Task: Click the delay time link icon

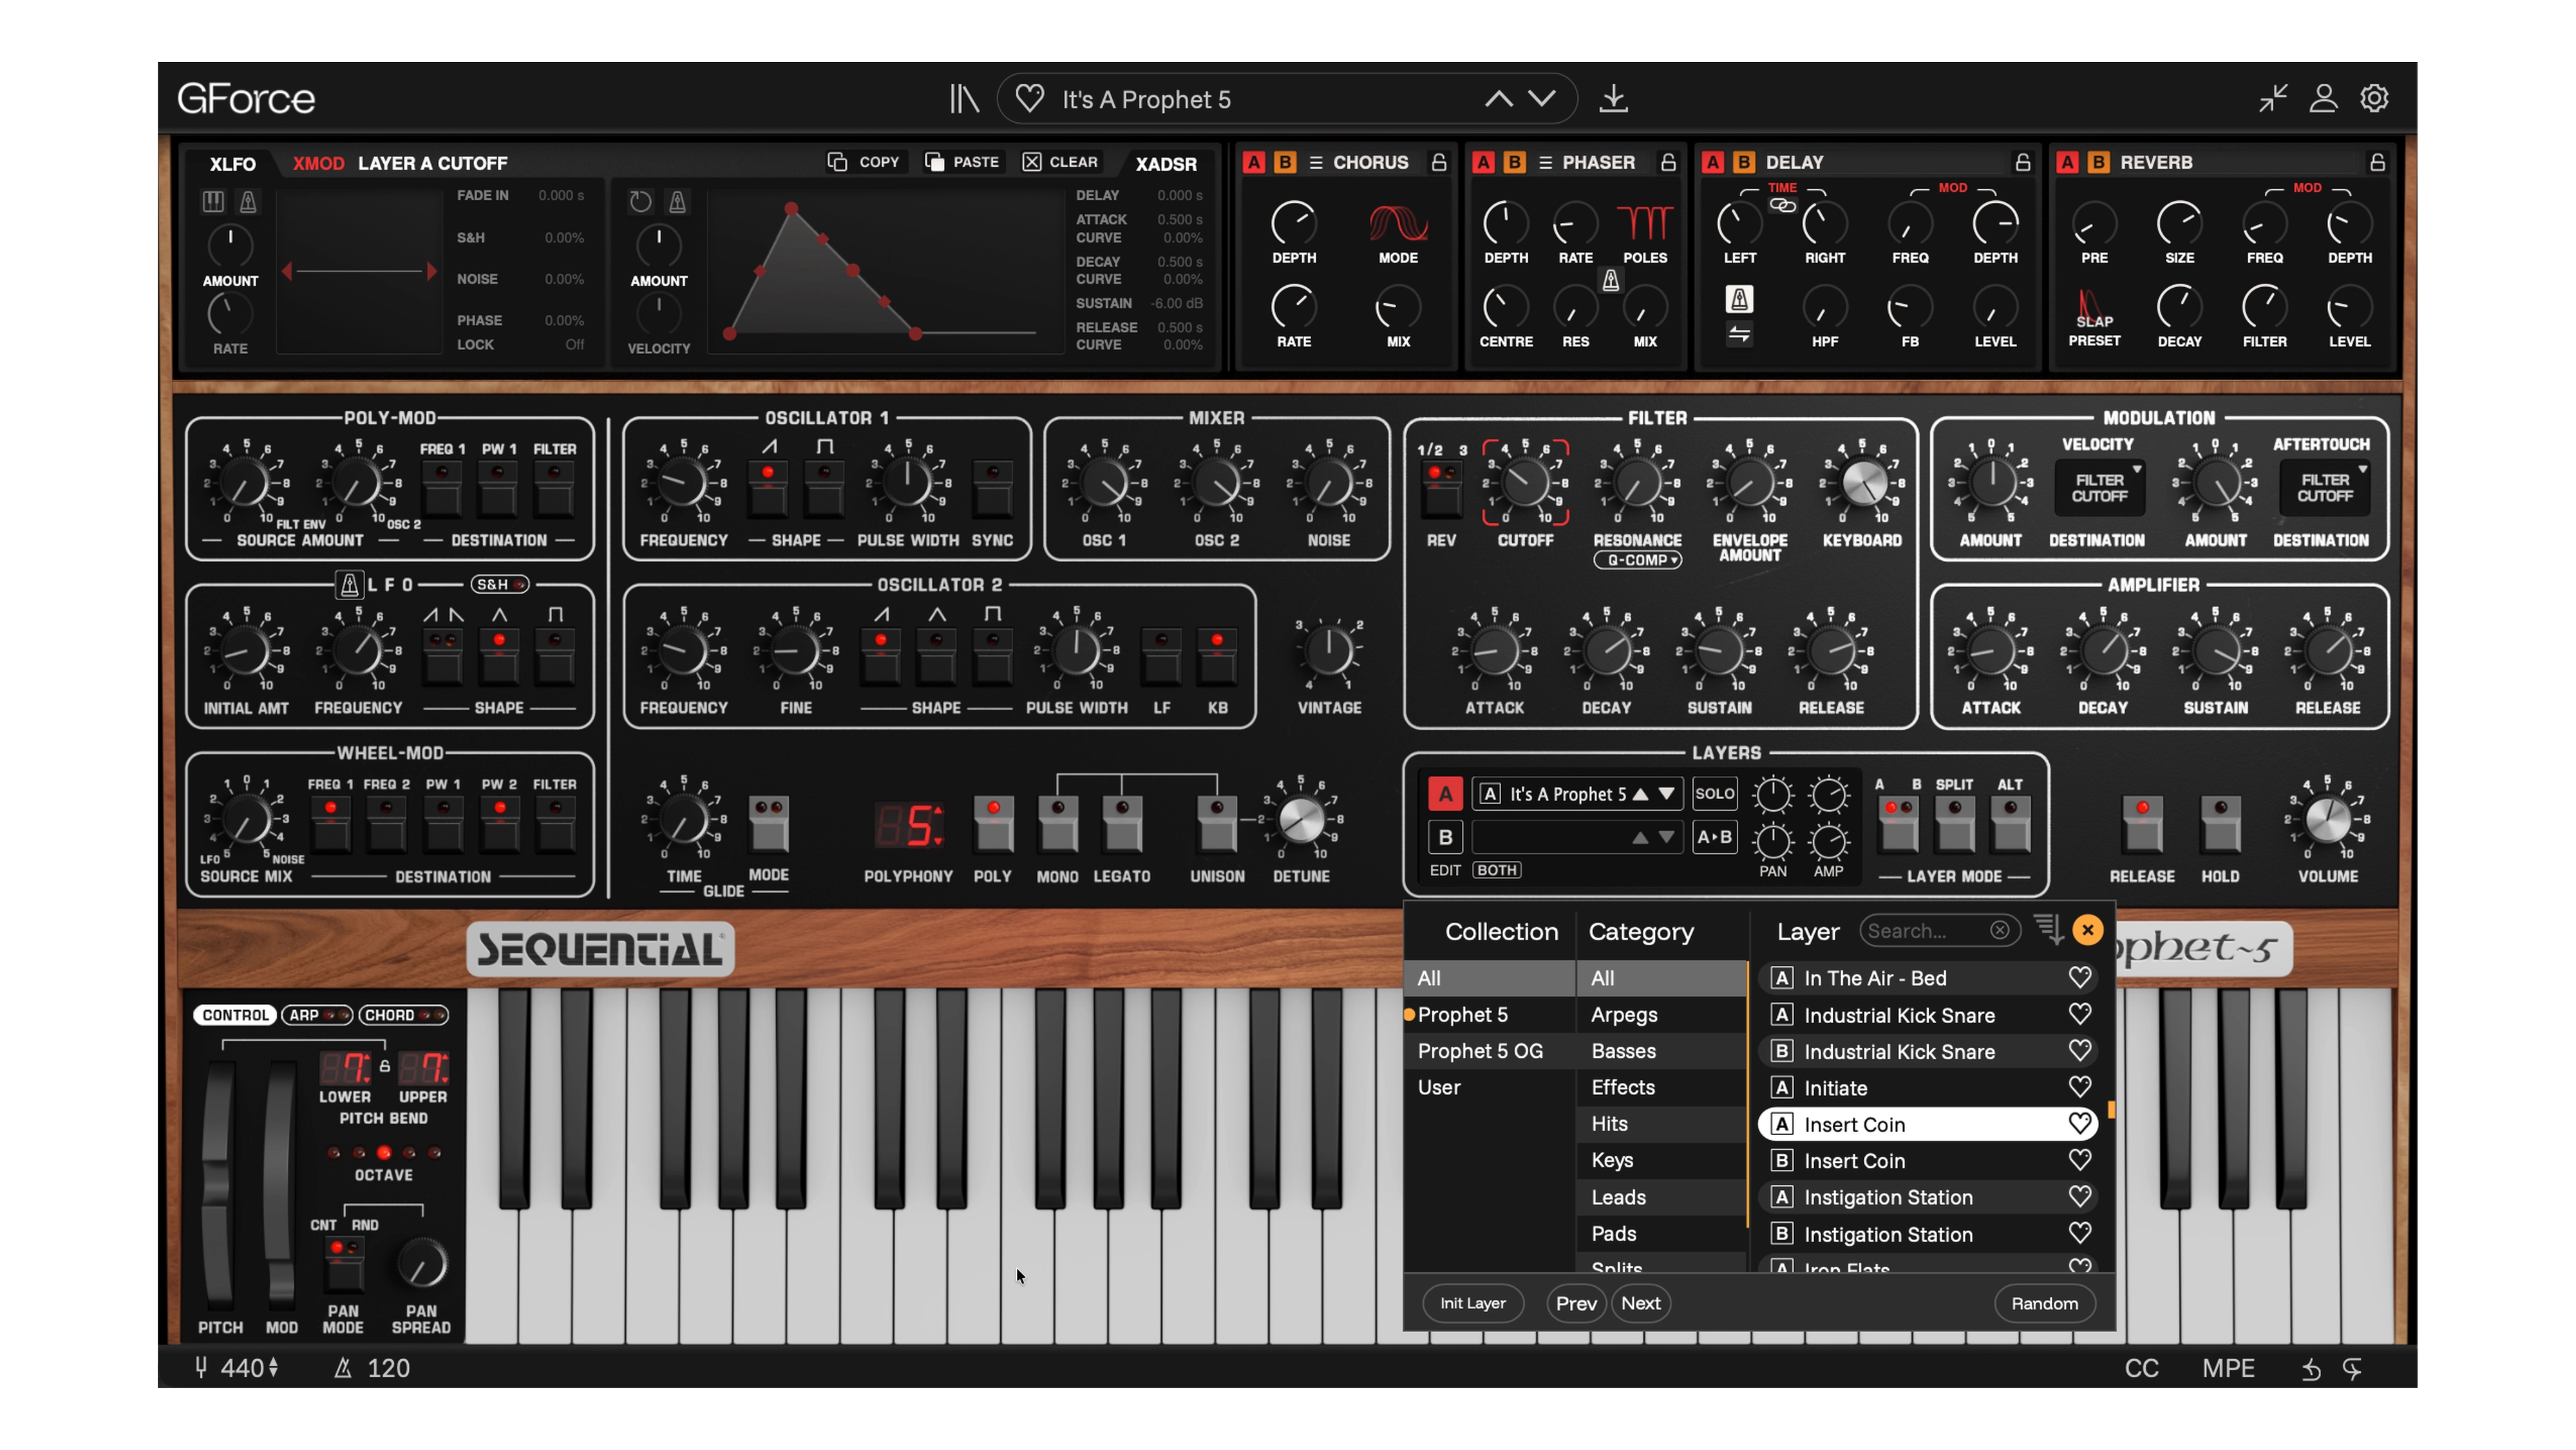Action: pyautogui.click(x=1782, y=205)
